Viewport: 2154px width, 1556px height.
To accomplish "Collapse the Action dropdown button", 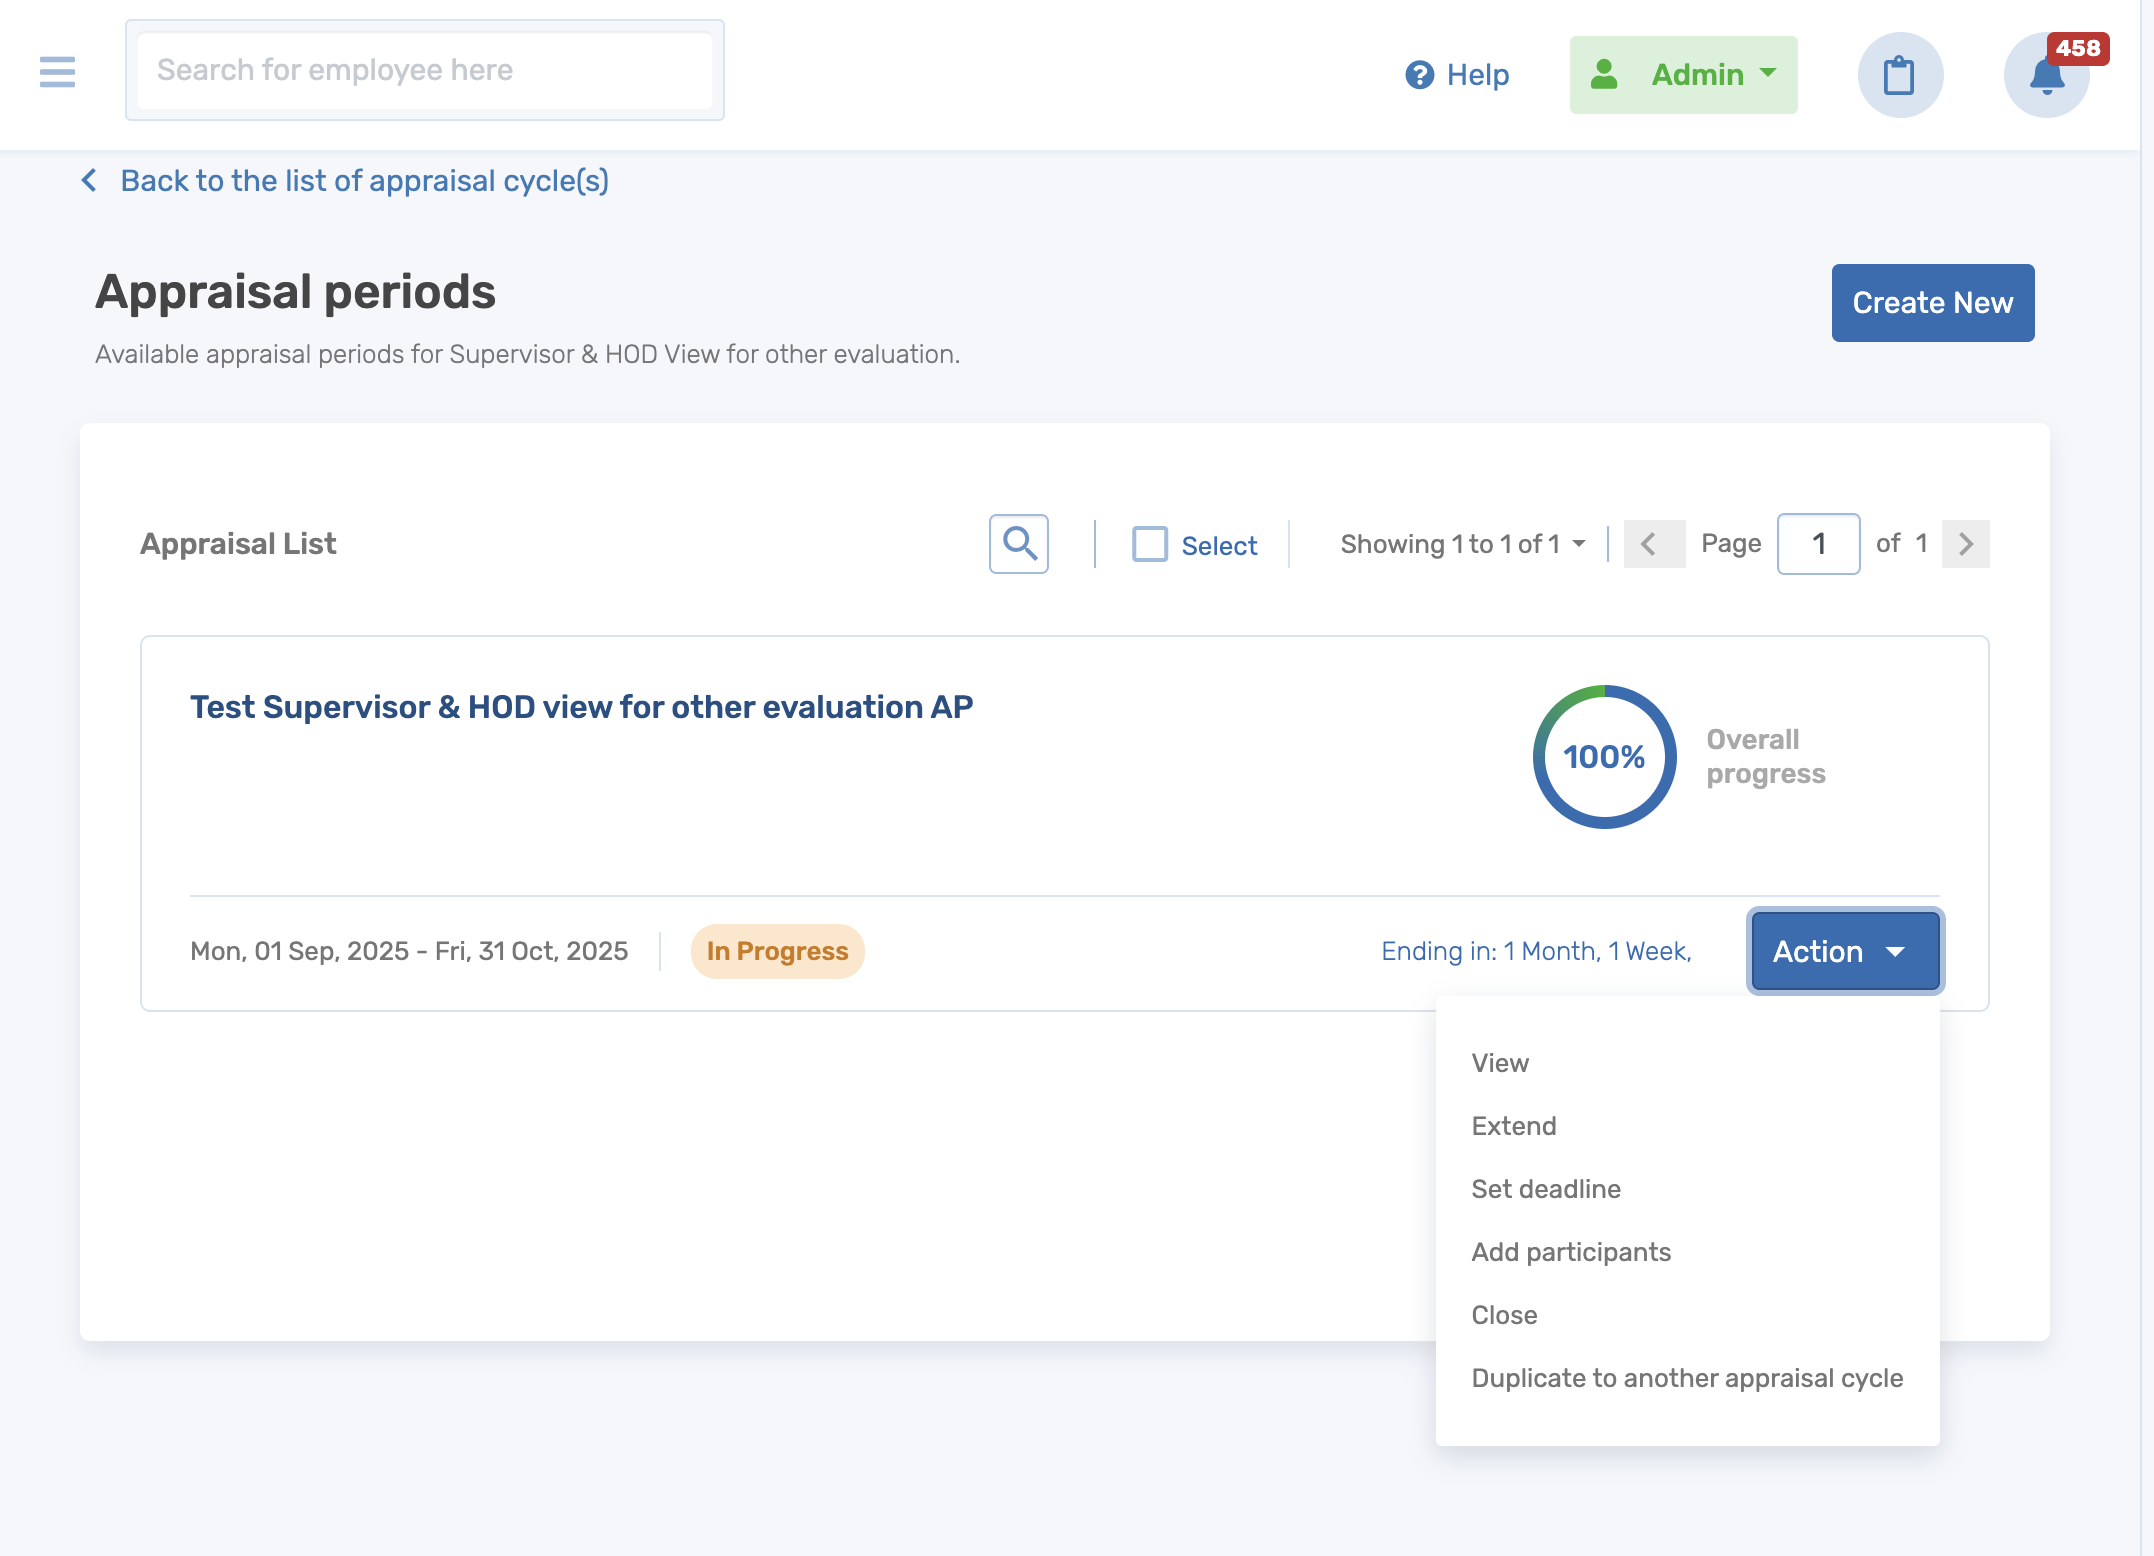I will (x=1844, y=951).
